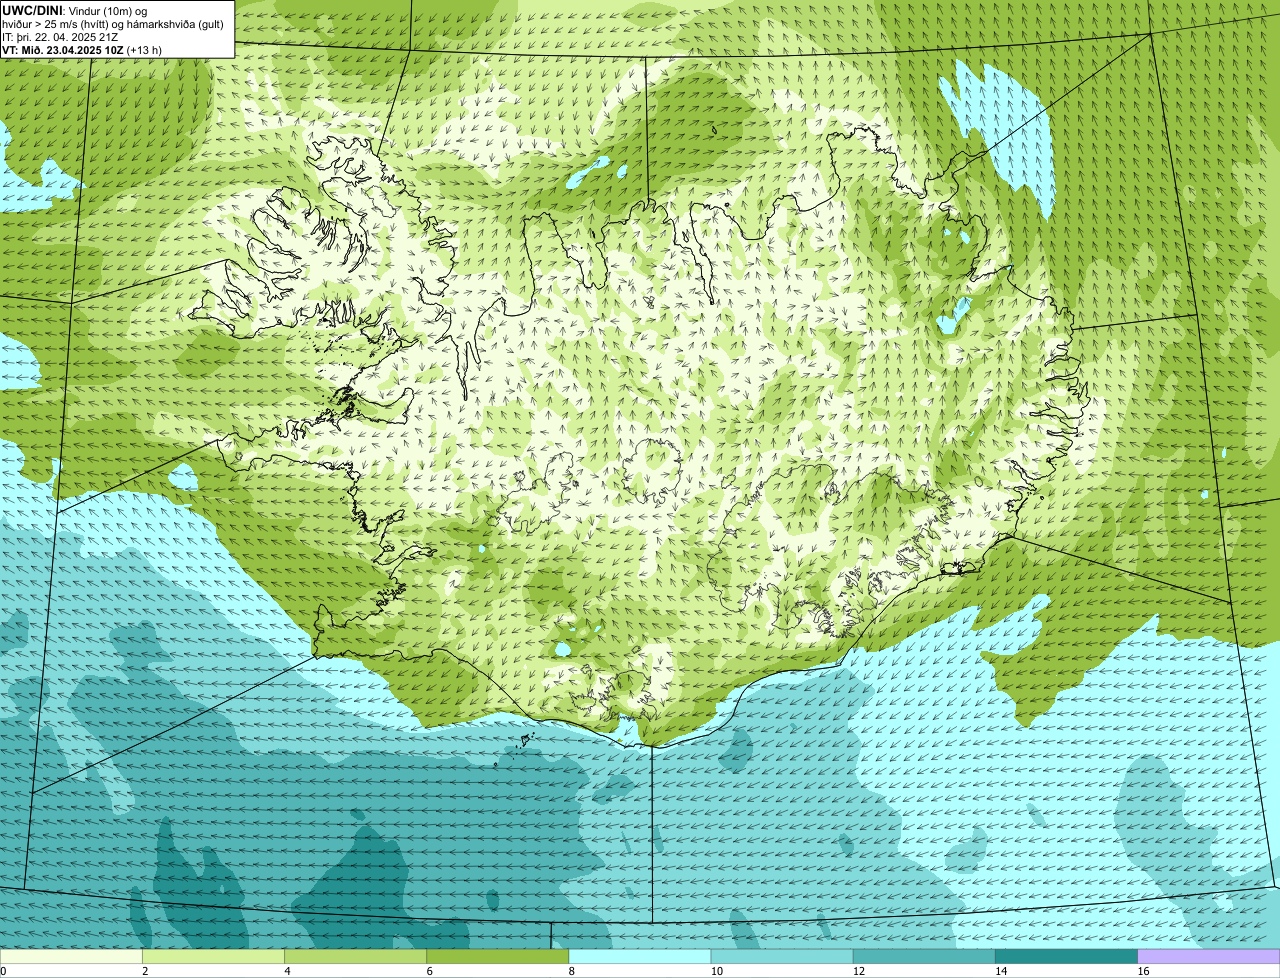
Task: Click the text "hviður > 25 m/s (hvítt) og hámarkshviða (gult)"
Action: pos(112,23)
